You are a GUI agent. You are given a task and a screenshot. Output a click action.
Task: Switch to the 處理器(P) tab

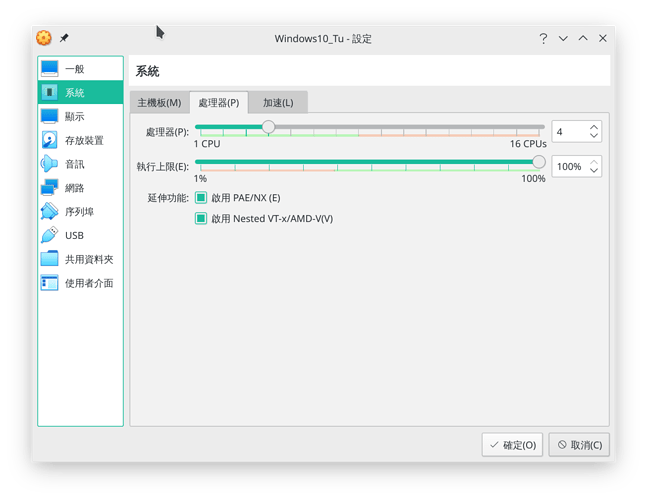point(219,102)
